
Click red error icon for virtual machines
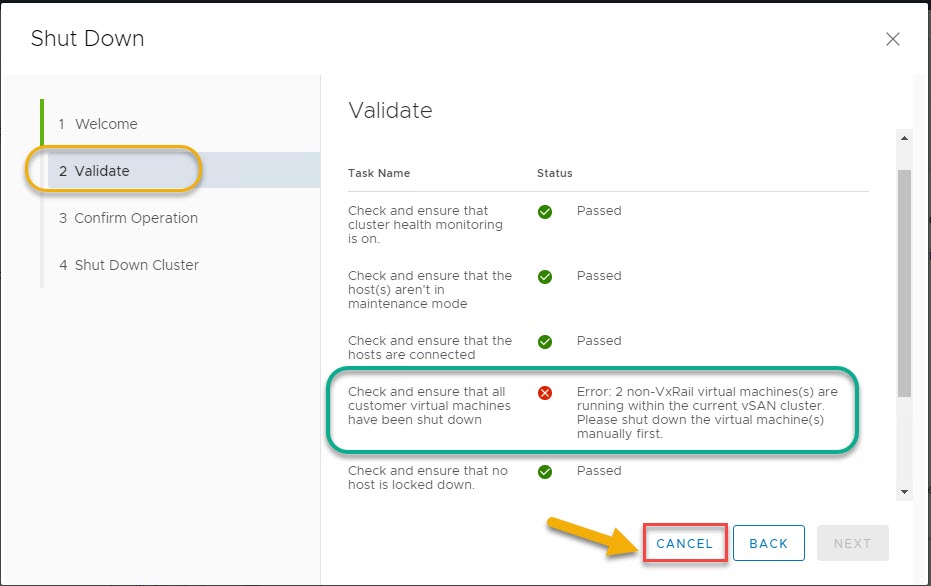pyautogui.click(x=545, y=393)
